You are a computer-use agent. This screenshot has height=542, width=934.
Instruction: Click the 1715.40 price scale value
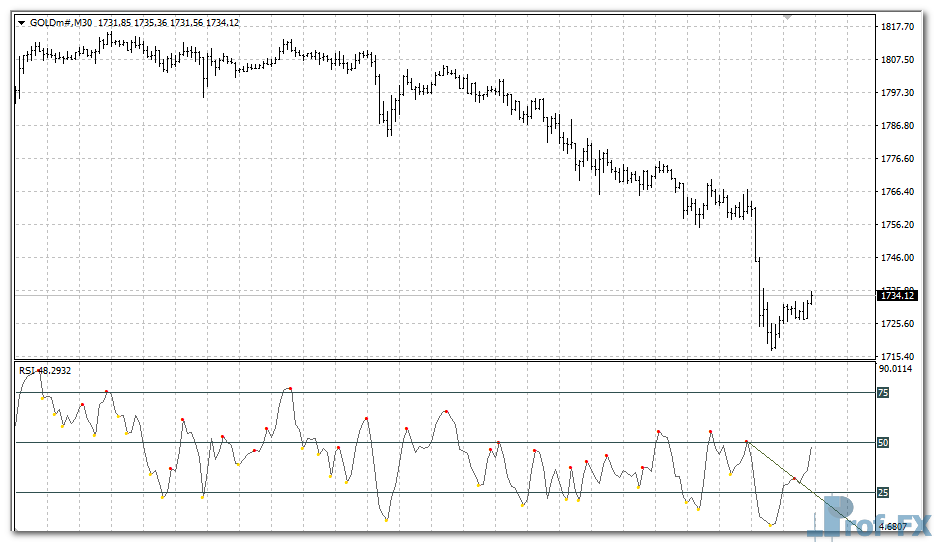tap(896, 356)
